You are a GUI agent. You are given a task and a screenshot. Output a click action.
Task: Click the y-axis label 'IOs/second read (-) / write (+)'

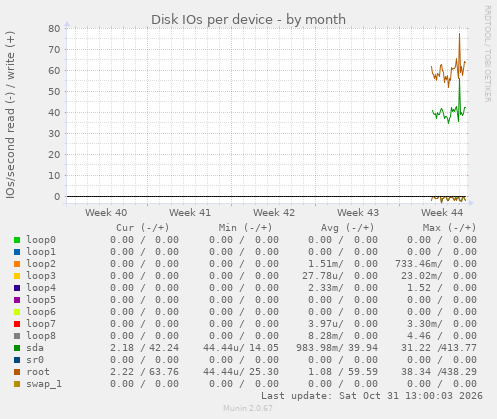pos(10,115)
